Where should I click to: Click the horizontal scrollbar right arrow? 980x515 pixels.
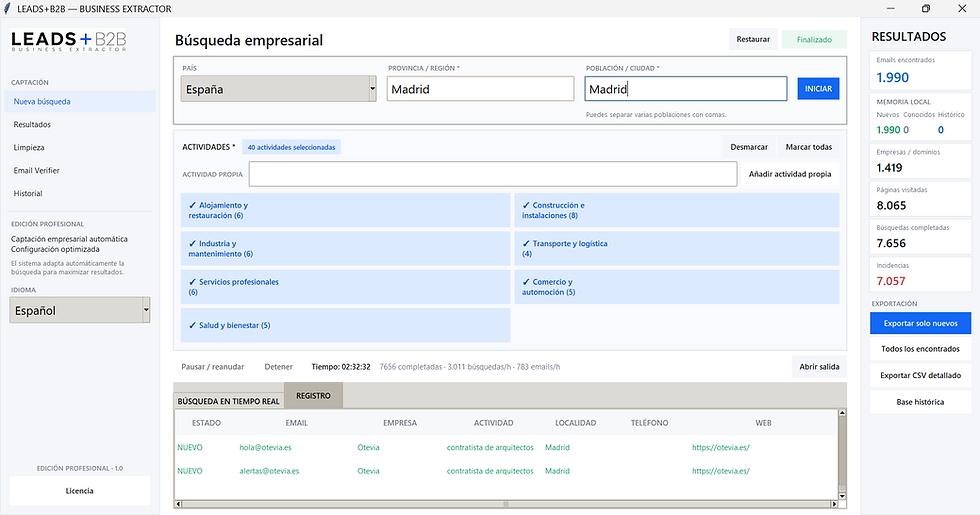(833, 504)
